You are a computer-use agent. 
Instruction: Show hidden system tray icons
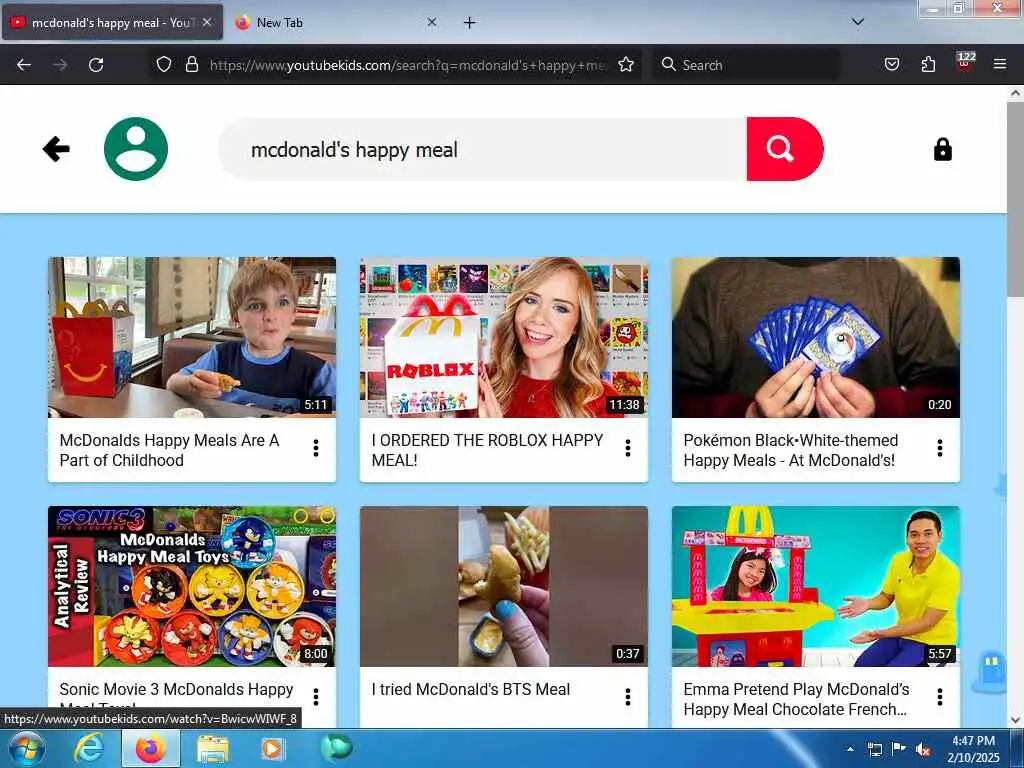tap(850, 749)
